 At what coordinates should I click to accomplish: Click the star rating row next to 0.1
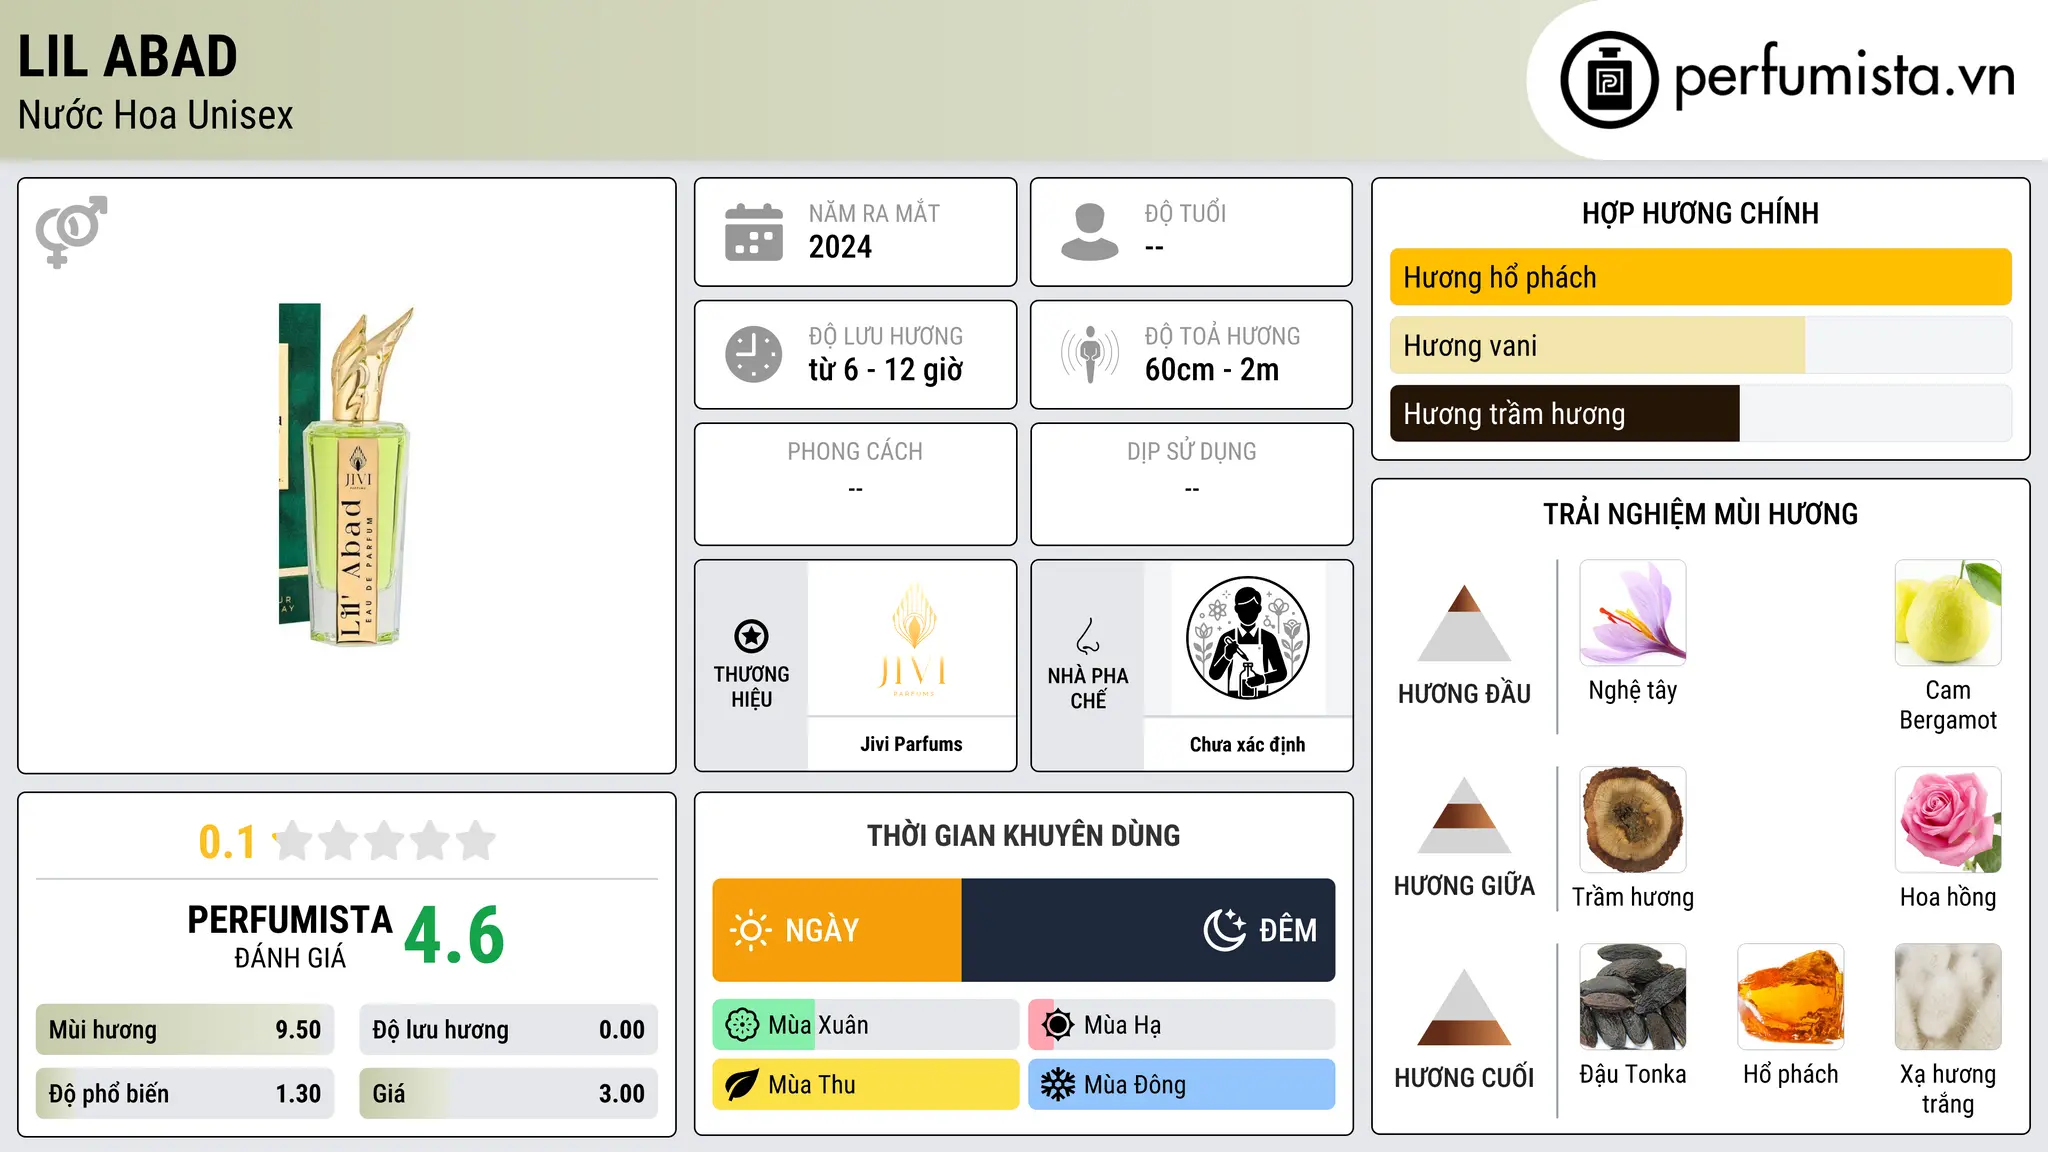(384, 841)
